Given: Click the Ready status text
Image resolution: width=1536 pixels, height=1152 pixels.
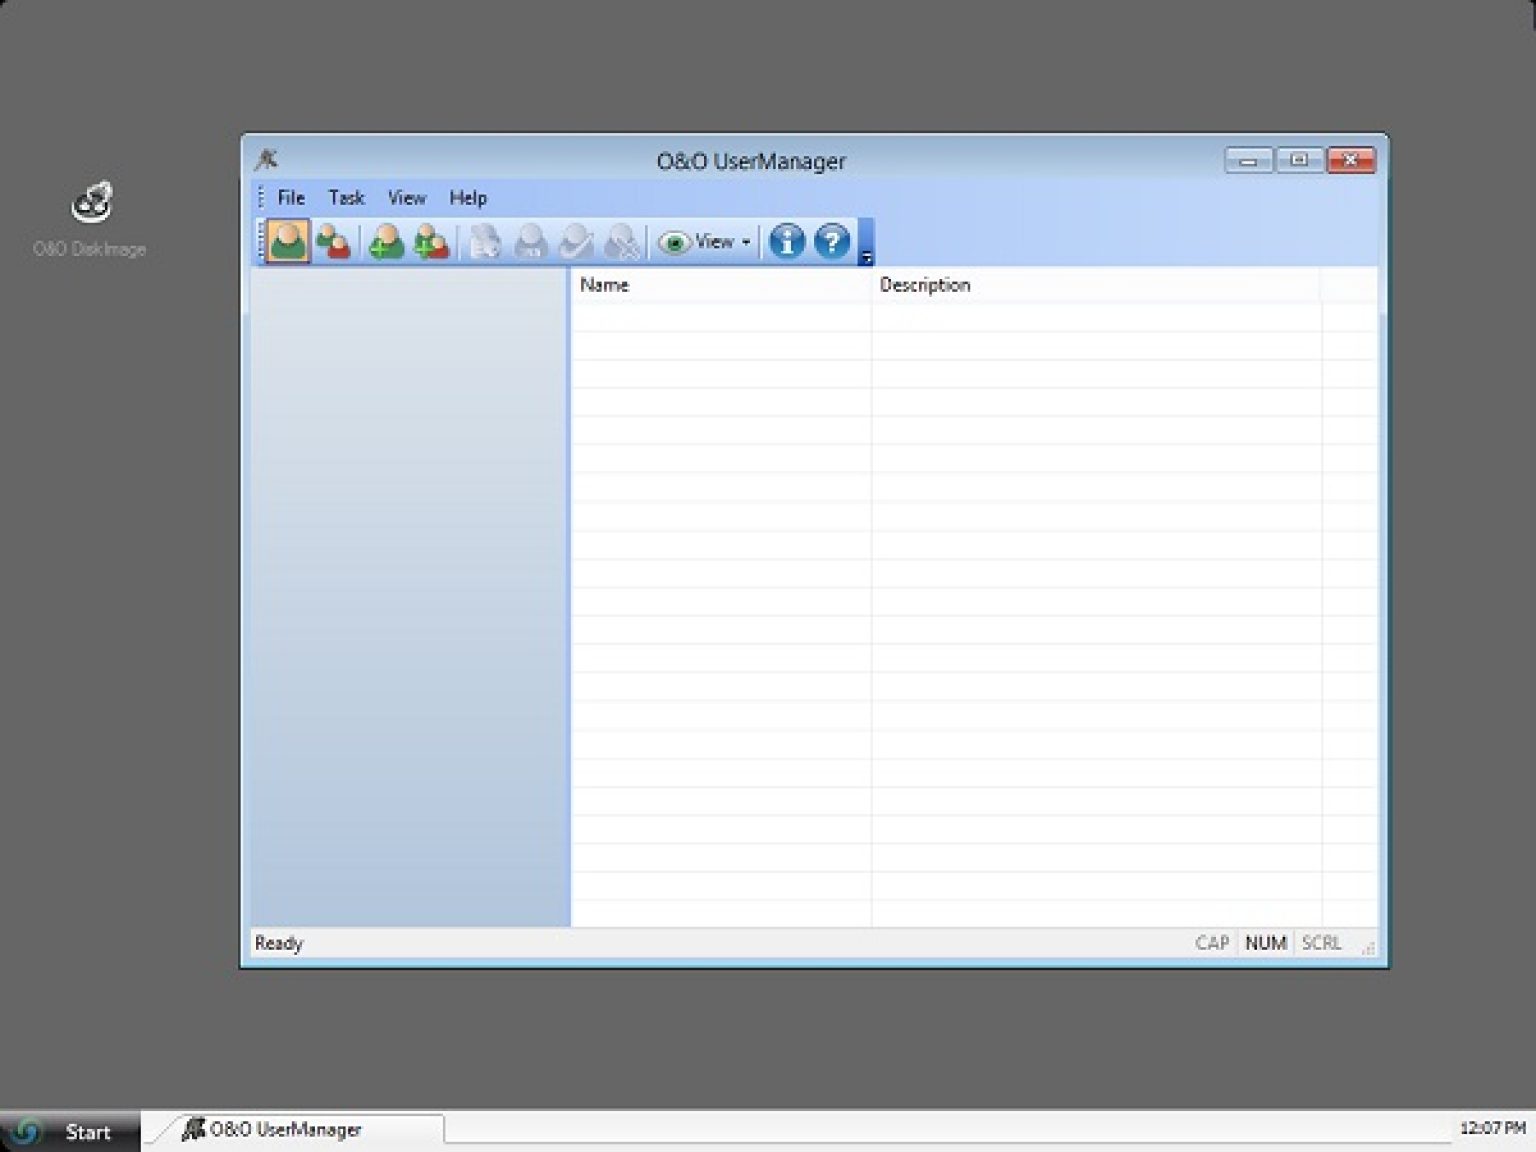Looking at the screenshot, I should coord(279,943).
